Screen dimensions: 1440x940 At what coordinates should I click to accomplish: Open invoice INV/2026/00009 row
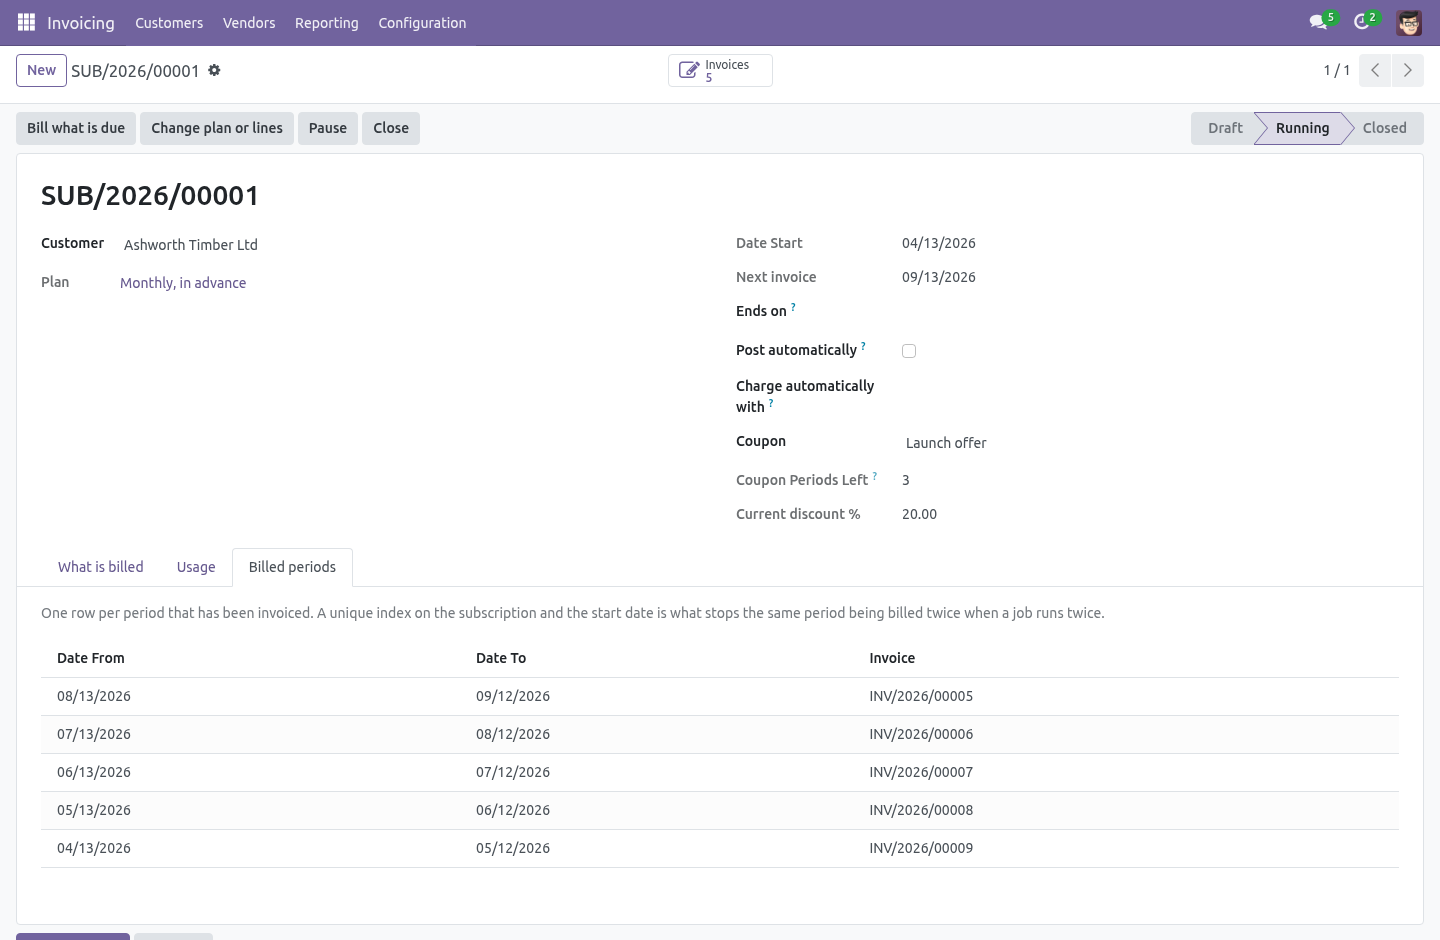pos(720,848)
